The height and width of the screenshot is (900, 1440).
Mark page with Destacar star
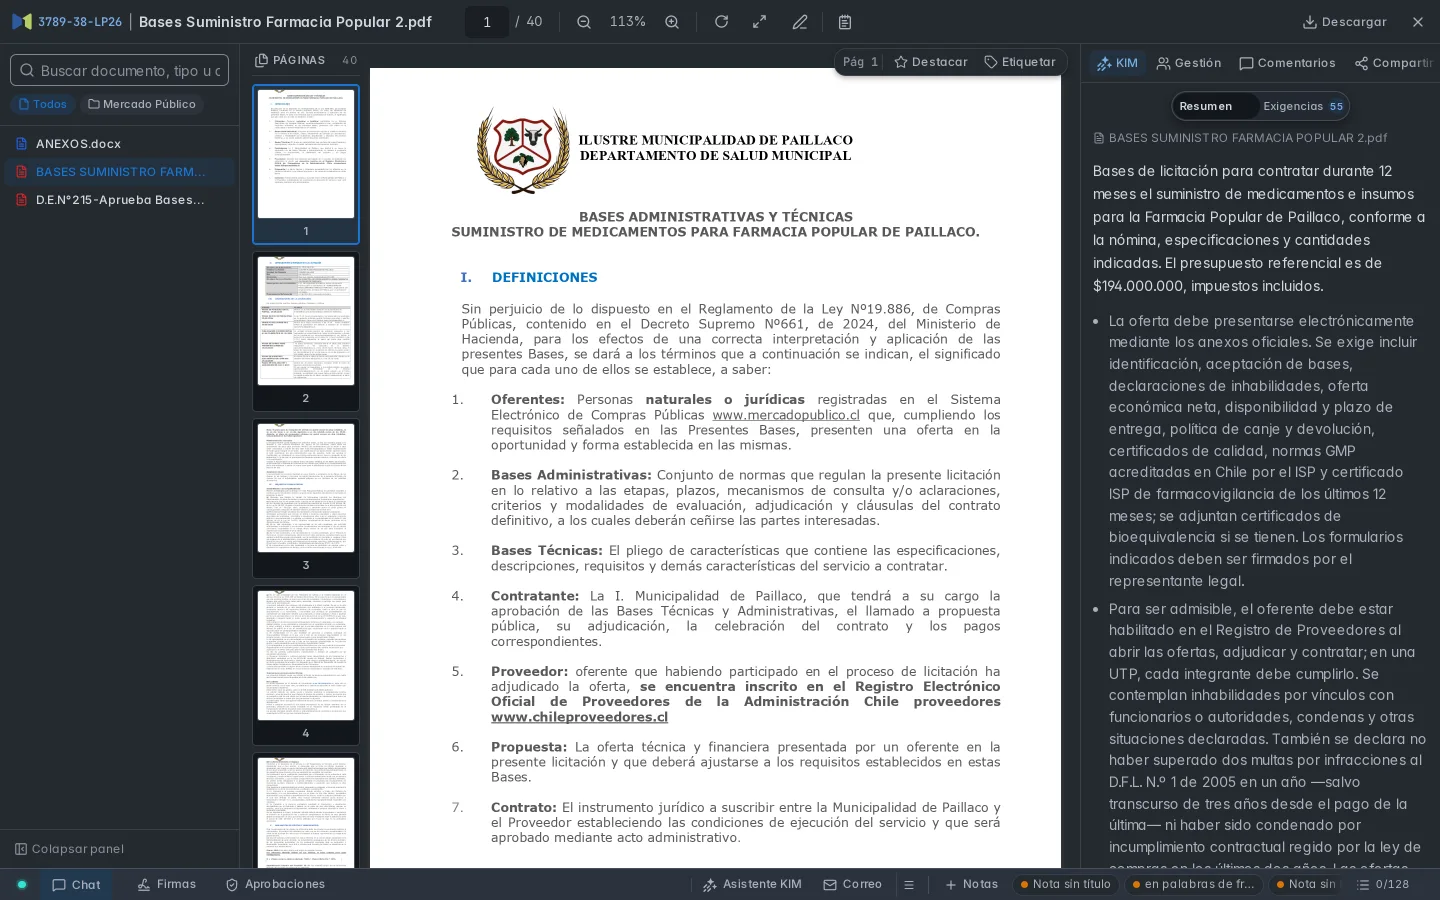[x=931, y=62]
